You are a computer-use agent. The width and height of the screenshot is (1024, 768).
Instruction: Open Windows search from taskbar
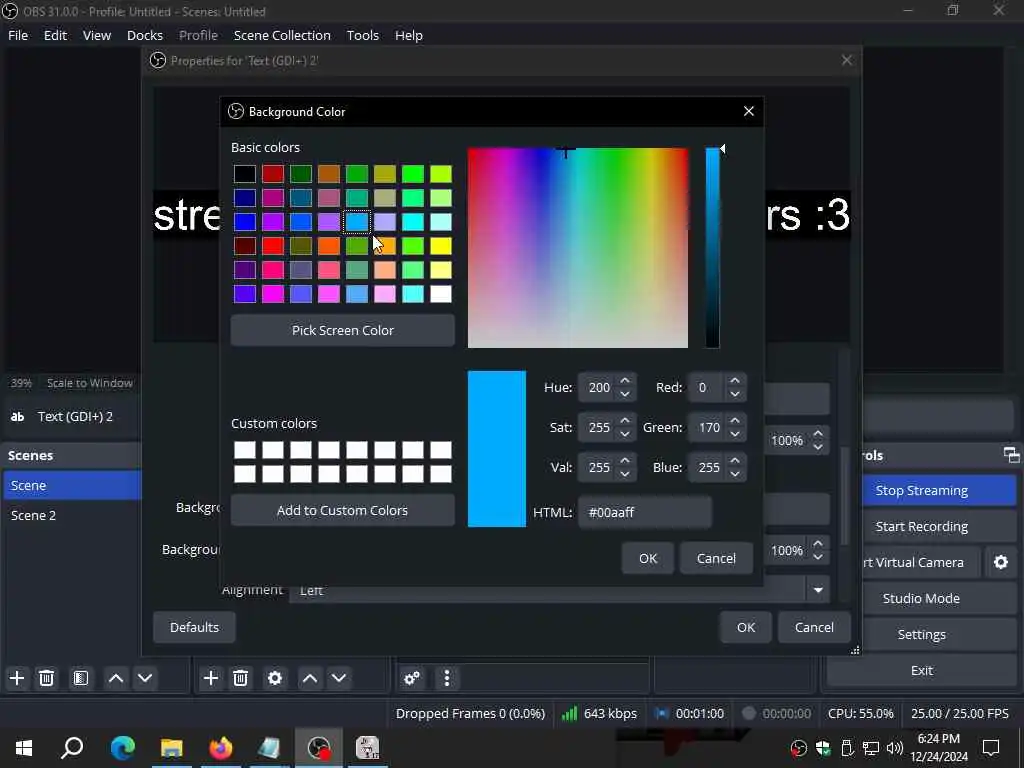pos(72,747)
